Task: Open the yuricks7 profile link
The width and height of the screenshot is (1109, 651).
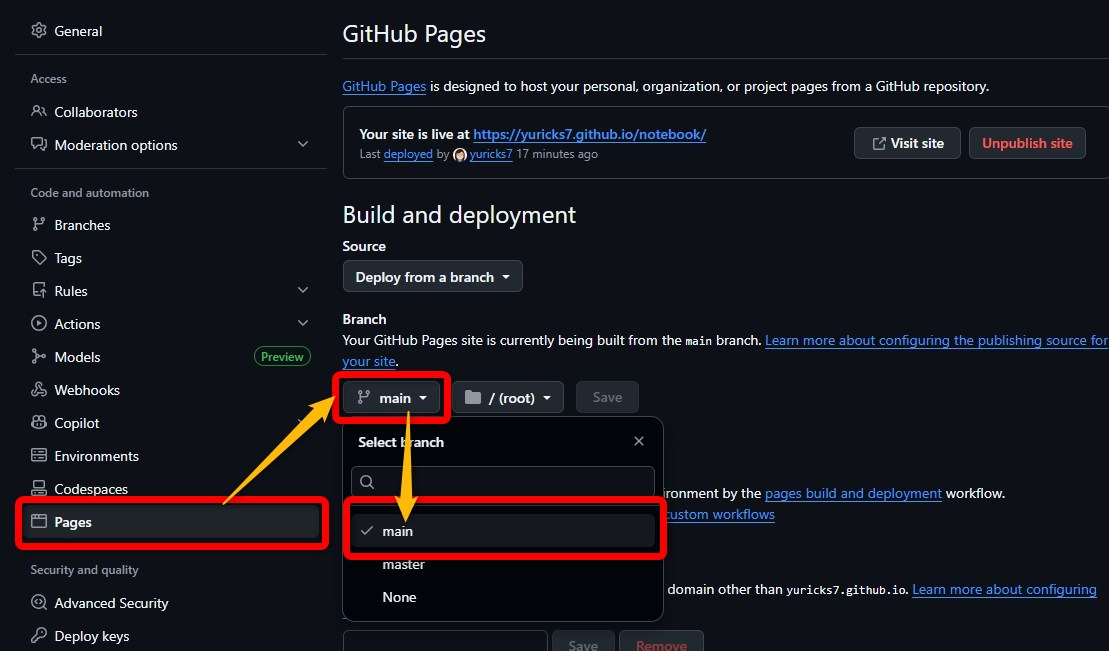Action: (491, 154)
